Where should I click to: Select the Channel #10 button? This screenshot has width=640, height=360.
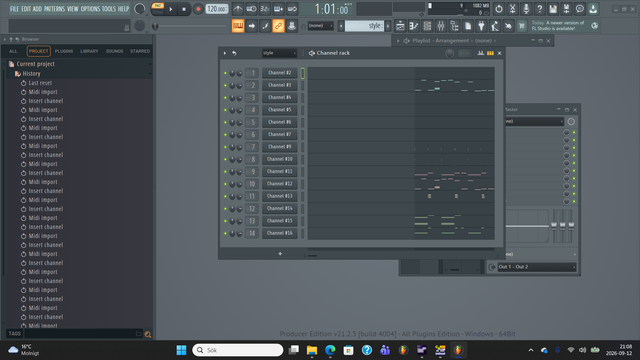(280, 159)
